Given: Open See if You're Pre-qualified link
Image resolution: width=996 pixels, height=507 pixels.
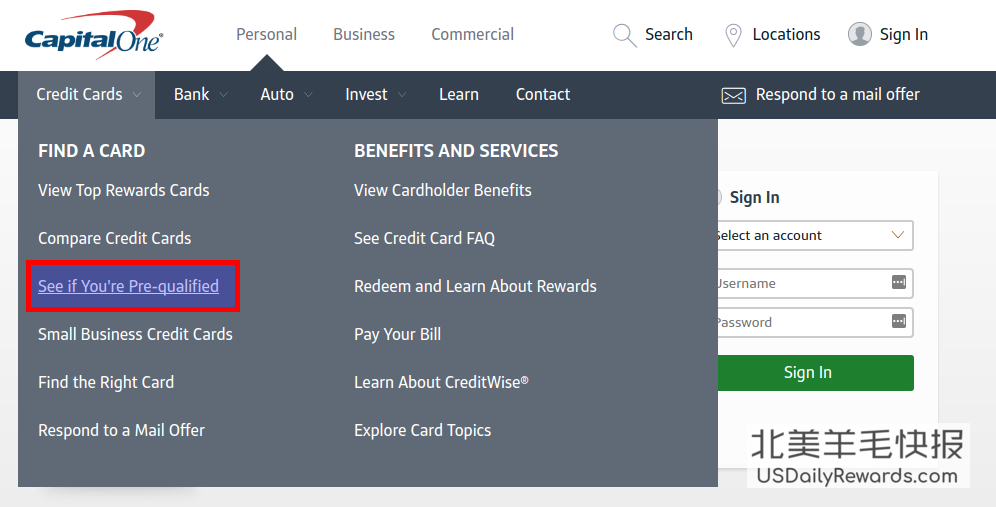Looking at the screenshot, I should pyautogui.click(x=128, y=286).
